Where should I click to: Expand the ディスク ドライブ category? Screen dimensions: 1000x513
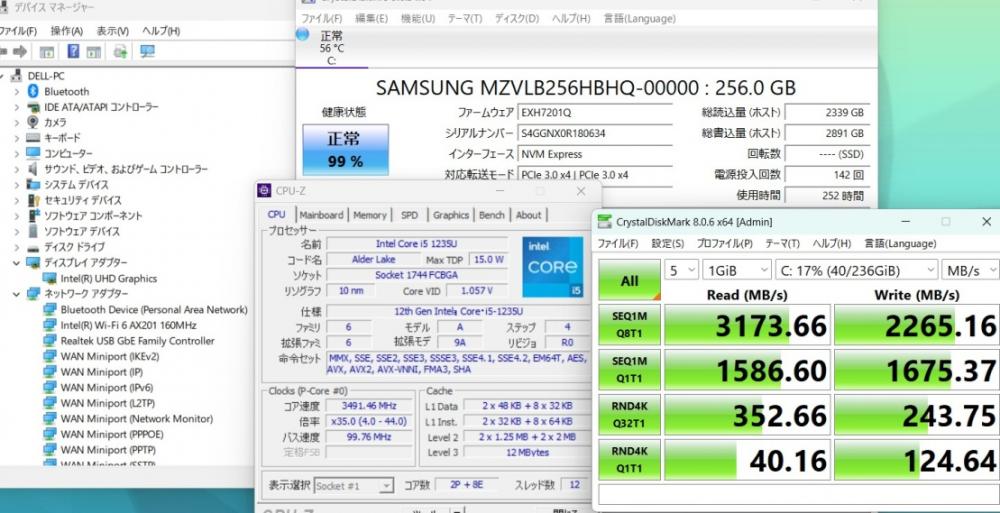[x=17, y=247]
